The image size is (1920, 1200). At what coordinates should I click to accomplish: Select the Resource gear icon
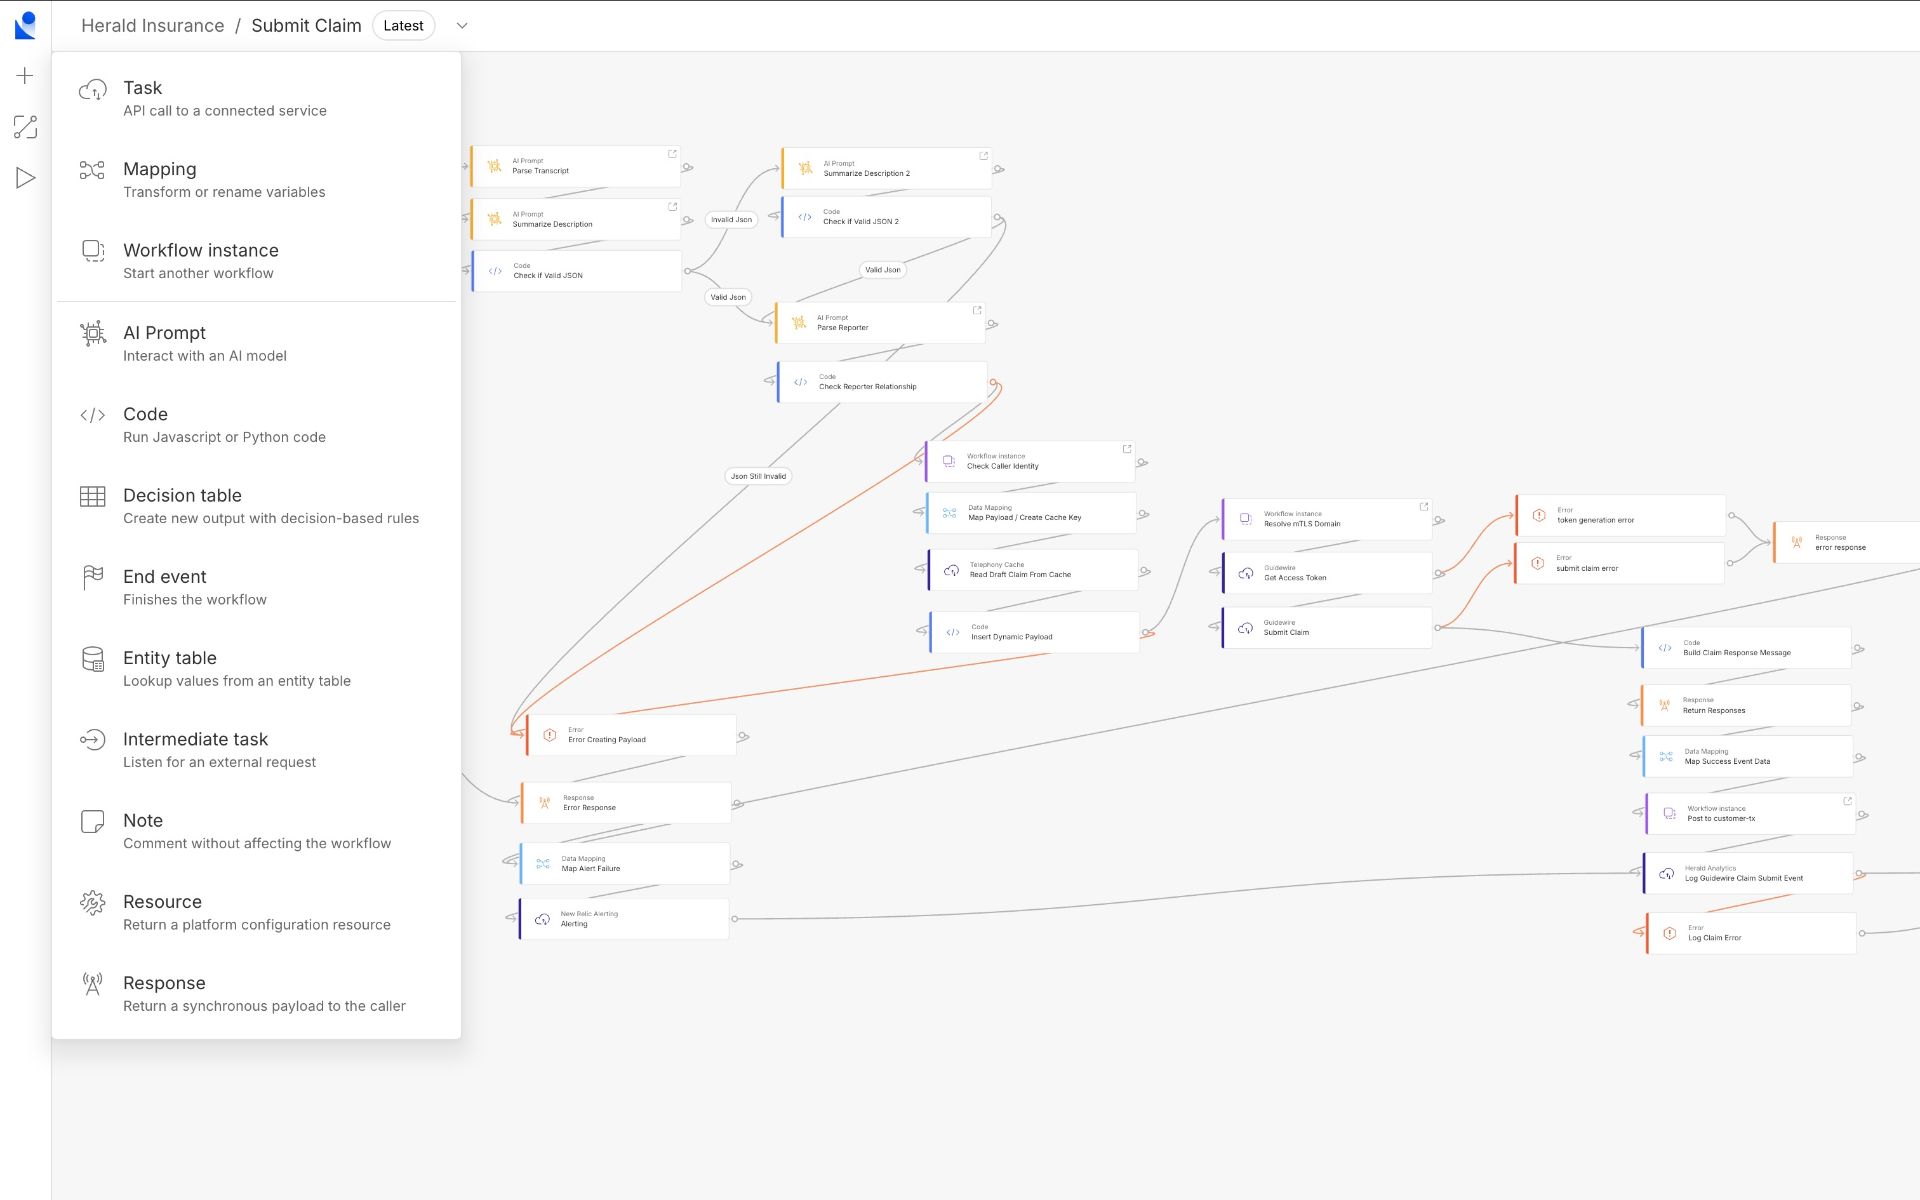click(93, 902)
